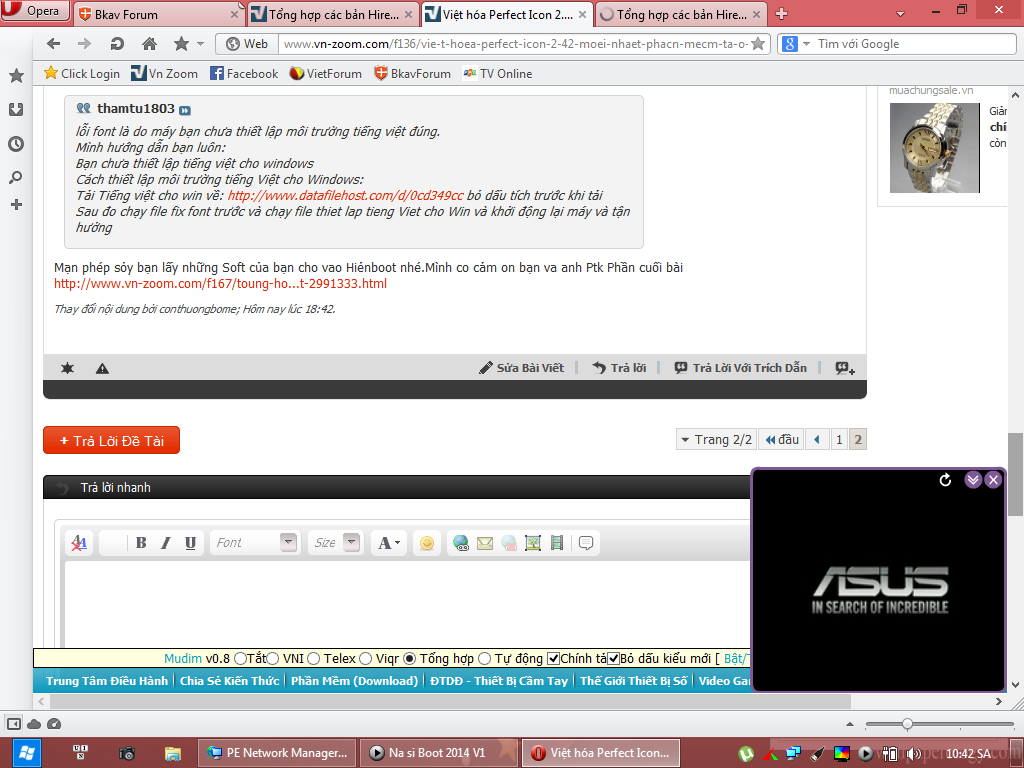Switch to the Việt hóa Perfect Icon tab
This screenshot has width=1024, height=768.
click(507, 14)
